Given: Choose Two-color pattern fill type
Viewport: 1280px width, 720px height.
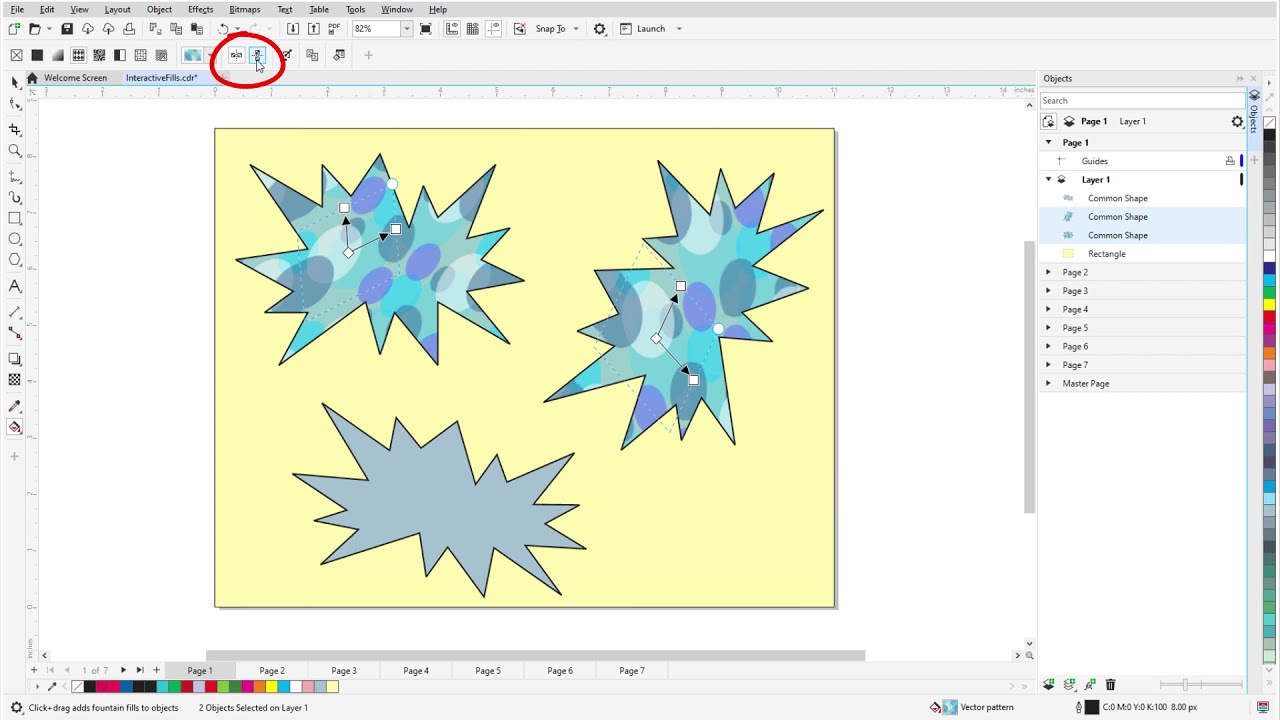Looking at the screenshot, I should coord(120,55).
